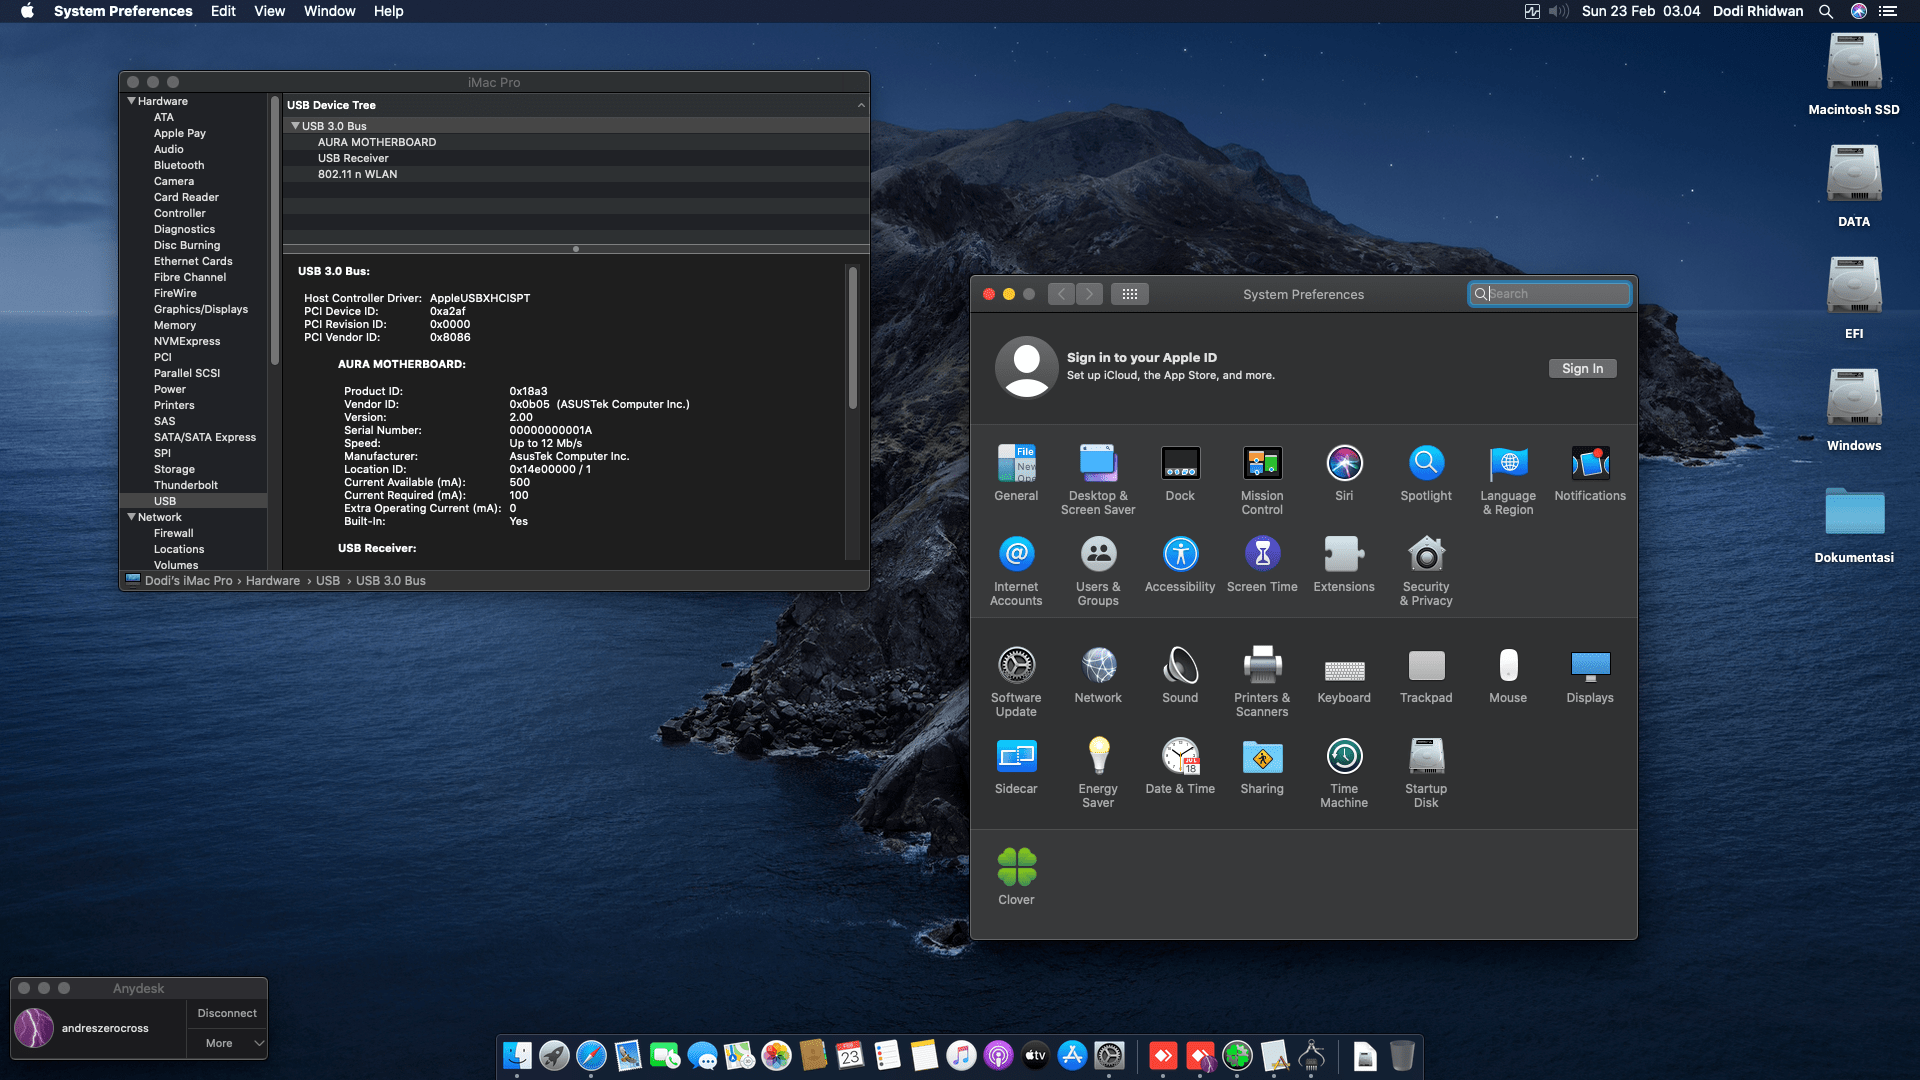The width and height of the screenshot is (1920, 1080).
Task: Open Accessibility preferences
Action: tap(1180, 564)
